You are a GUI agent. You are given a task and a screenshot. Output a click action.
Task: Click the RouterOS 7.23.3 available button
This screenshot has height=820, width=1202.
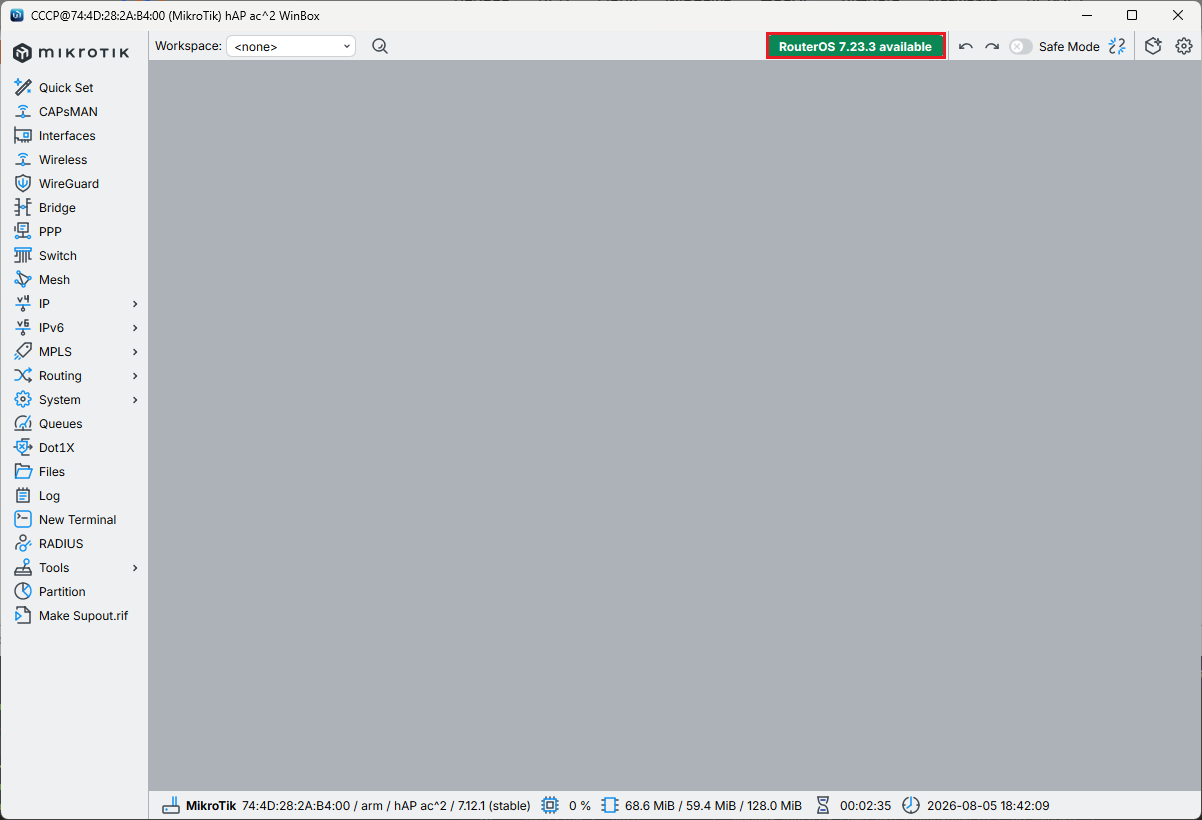coord(855,47)
